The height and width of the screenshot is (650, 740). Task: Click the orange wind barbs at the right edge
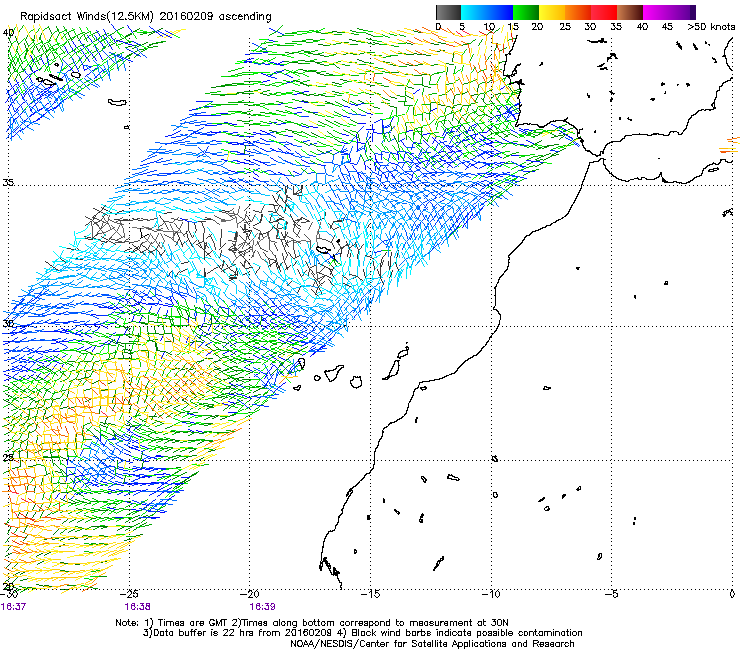click(x=730, y=145)
